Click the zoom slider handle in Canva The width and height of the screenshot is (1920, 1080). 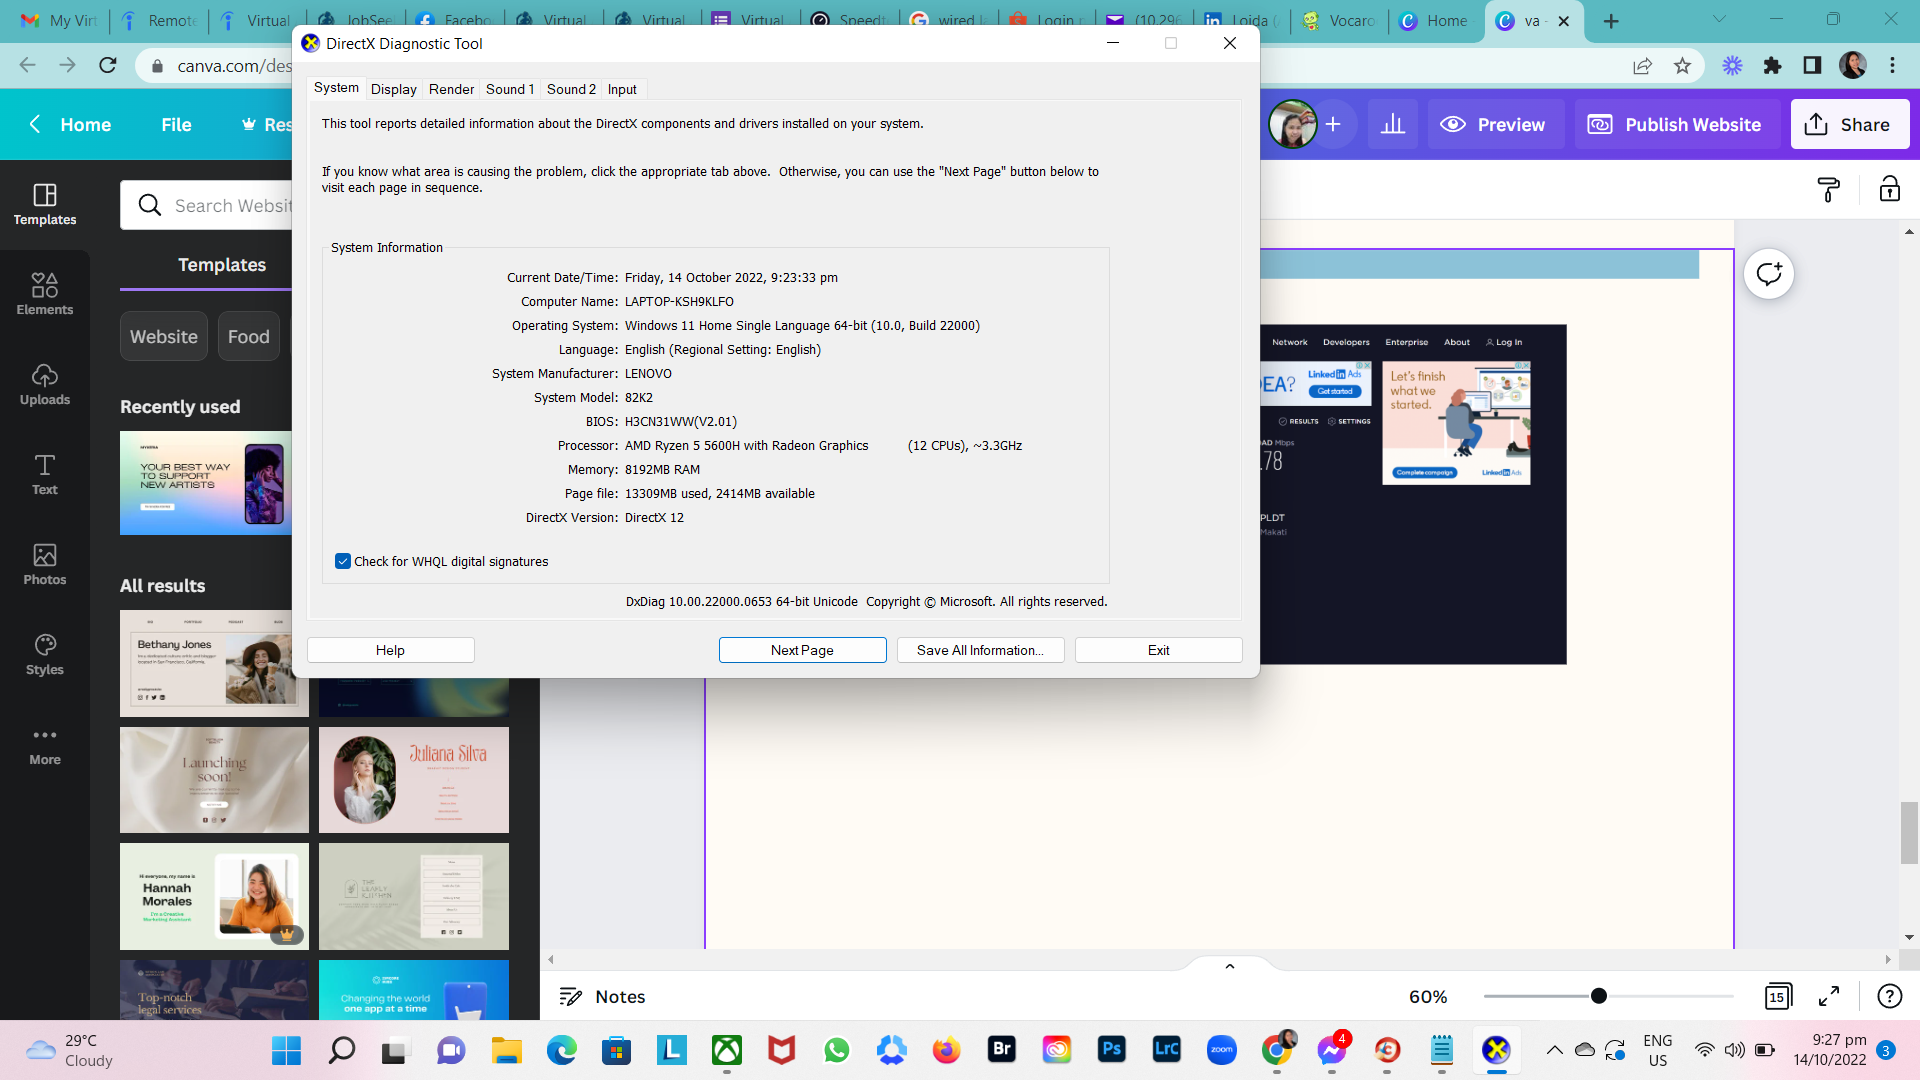pos(1598,996)
